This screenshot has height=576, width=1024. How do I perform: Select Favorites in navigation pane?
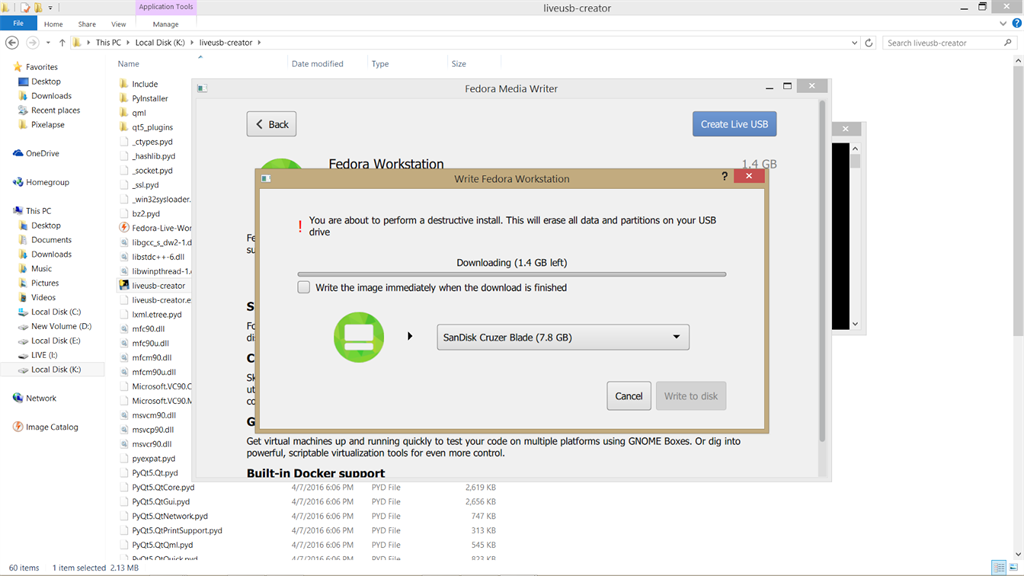click(42, 67)
